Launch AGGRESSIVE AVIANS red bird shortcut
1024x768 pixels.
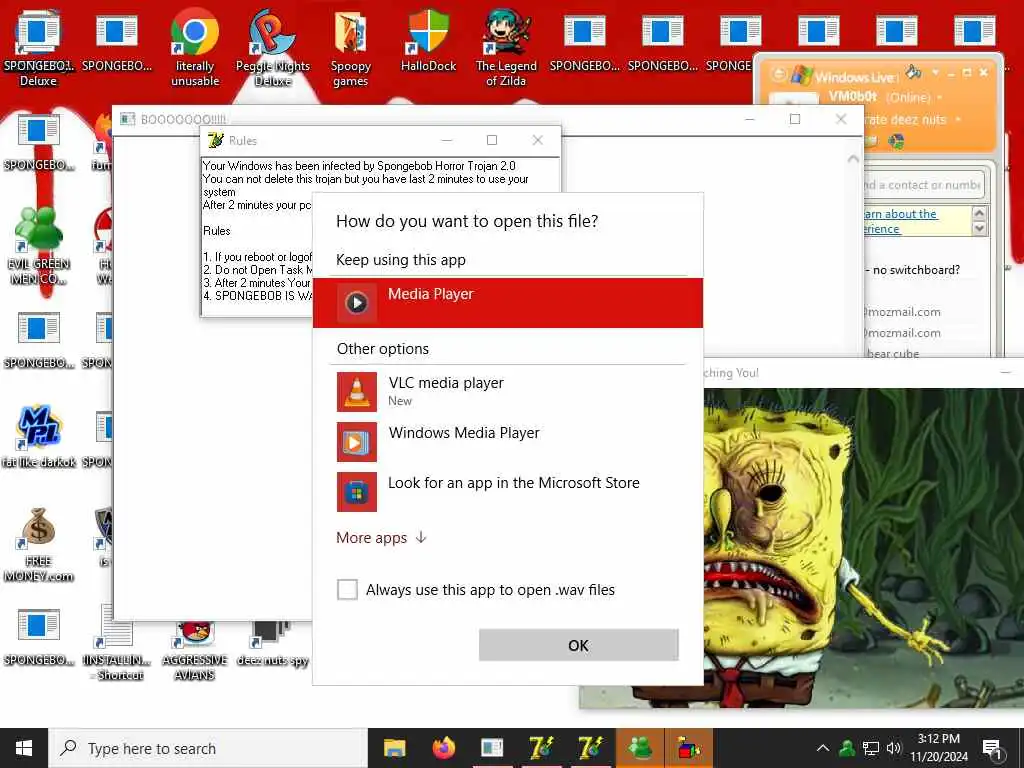click(195, 650)
